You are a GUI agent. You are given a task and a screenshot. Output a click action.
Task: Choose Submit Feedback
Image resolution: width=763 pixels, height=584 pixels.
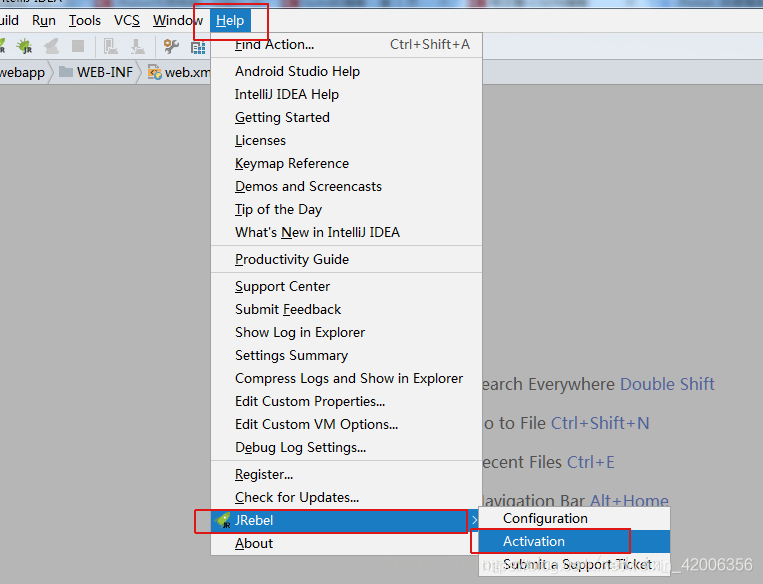(346, 310)
